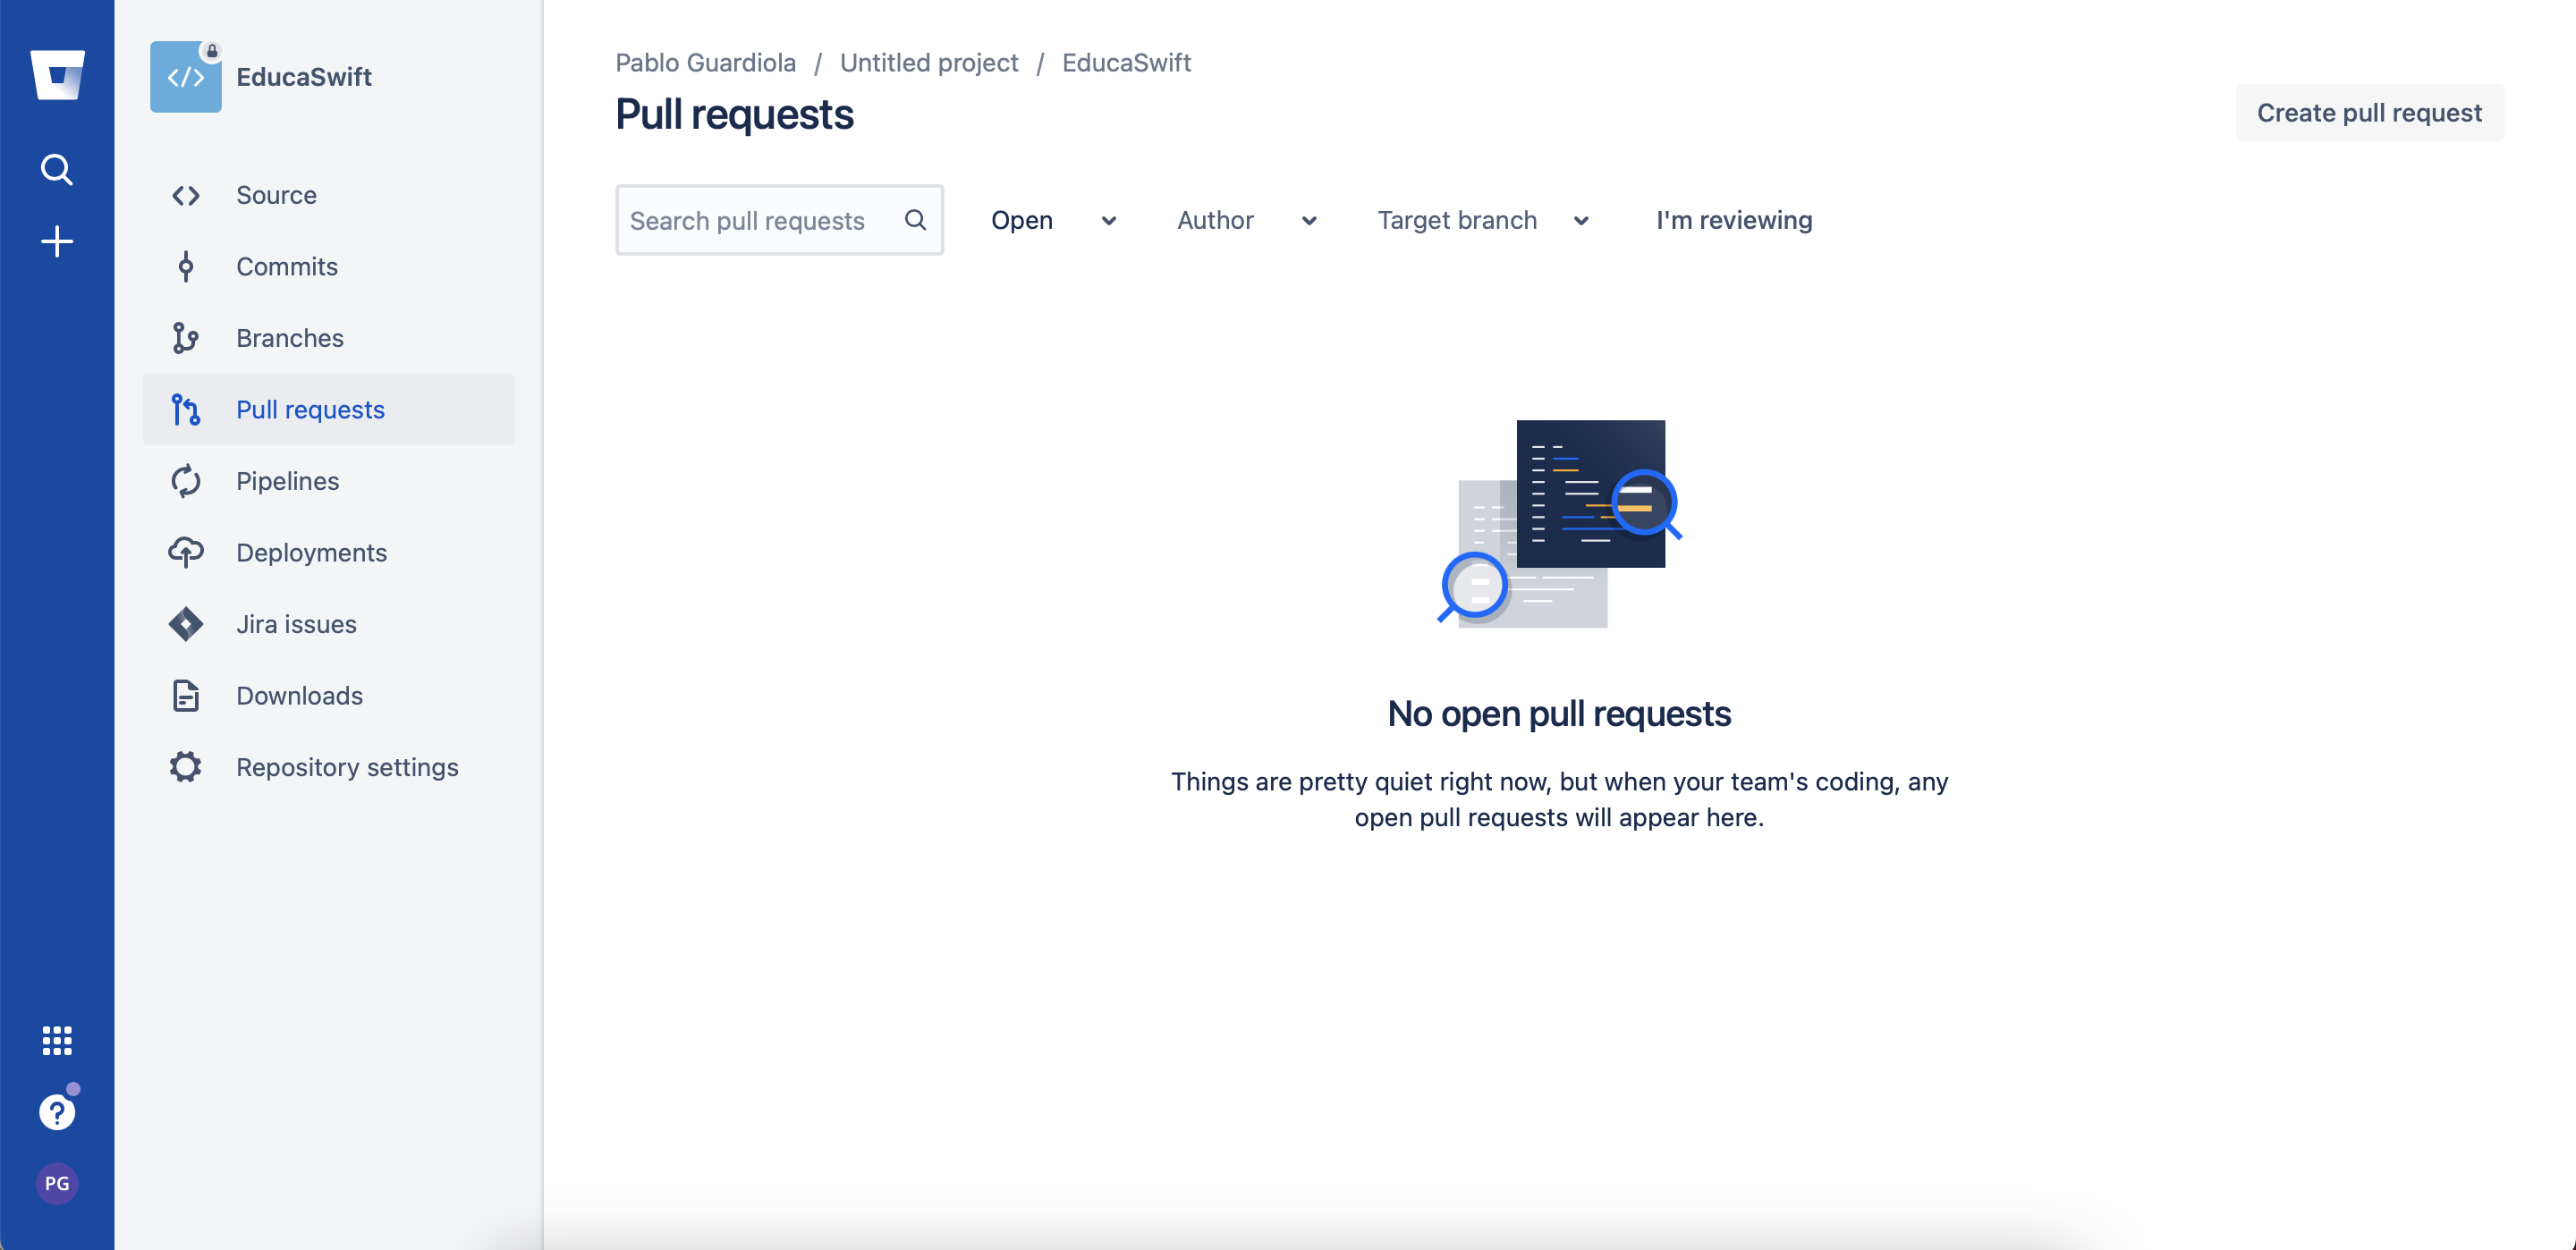Click the 'No open pull requests' heading
Screen dimensions: 2576x1250
tap(1559, 713)
